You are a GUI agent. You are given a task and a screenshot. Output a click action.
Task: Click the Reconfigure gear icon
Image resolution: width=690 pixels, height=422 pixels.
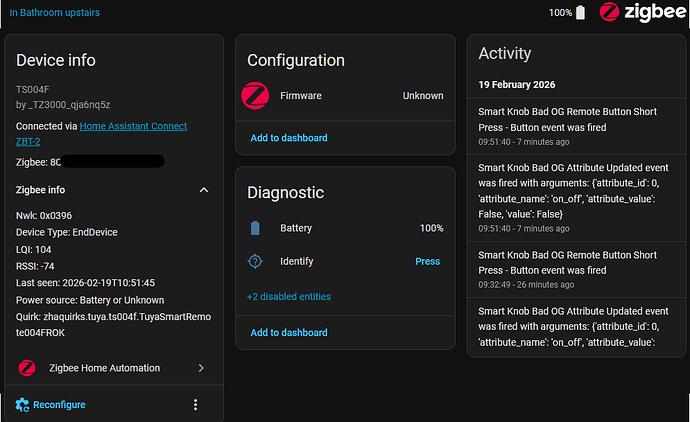click(x=22, y=404)
